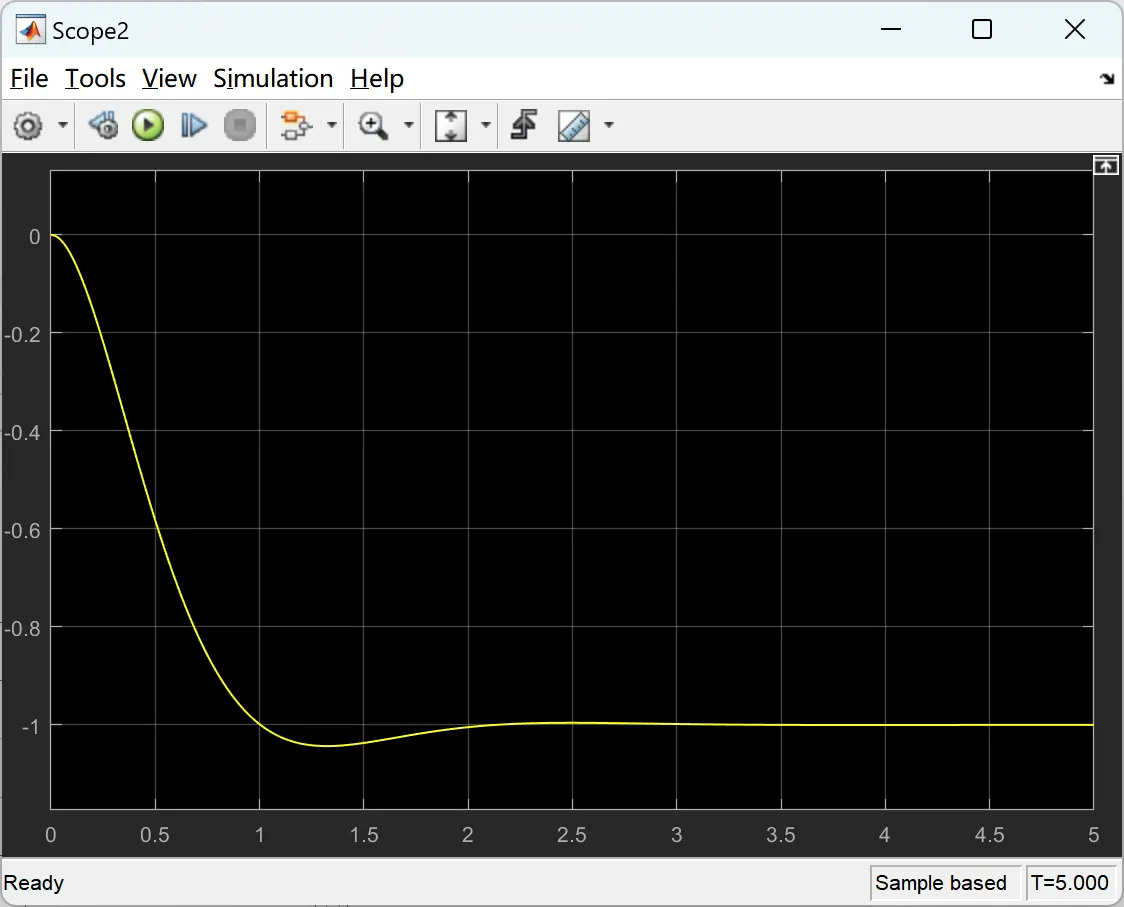Click the 2.5 x-axis tick label

point(571,835)
